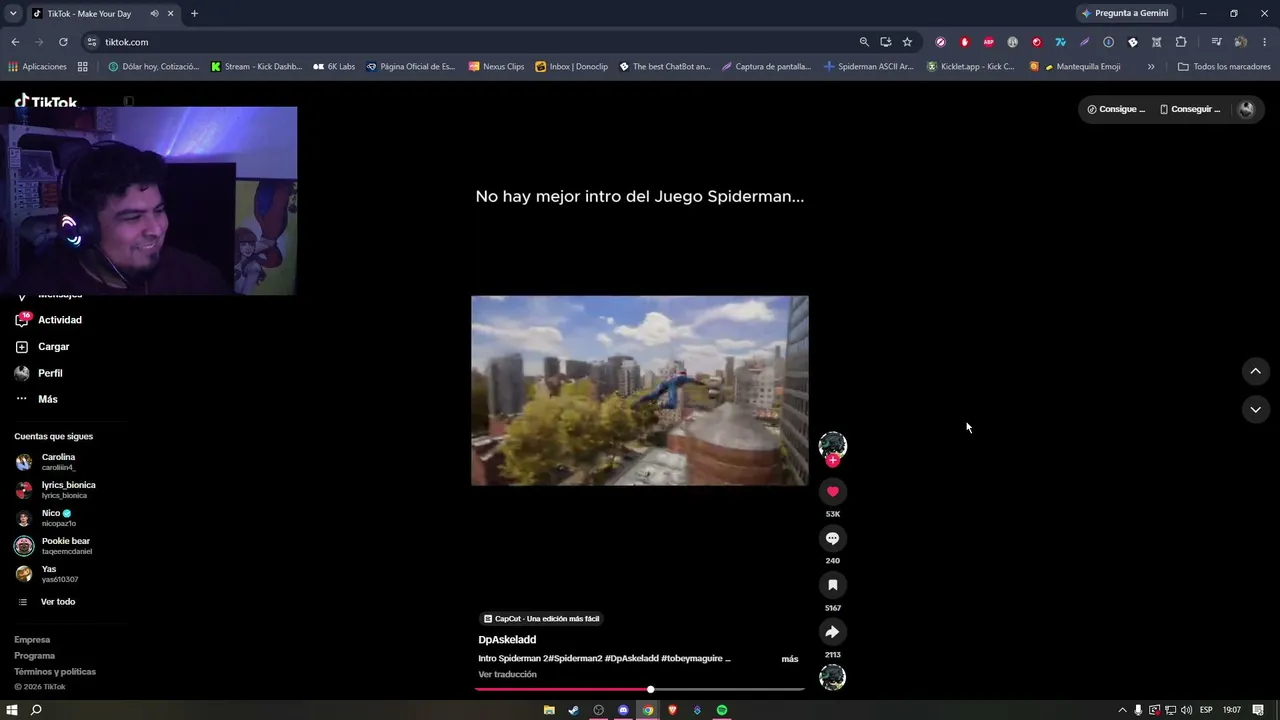
Task: Open the Perfil menu item
Action: coord(50,373)
